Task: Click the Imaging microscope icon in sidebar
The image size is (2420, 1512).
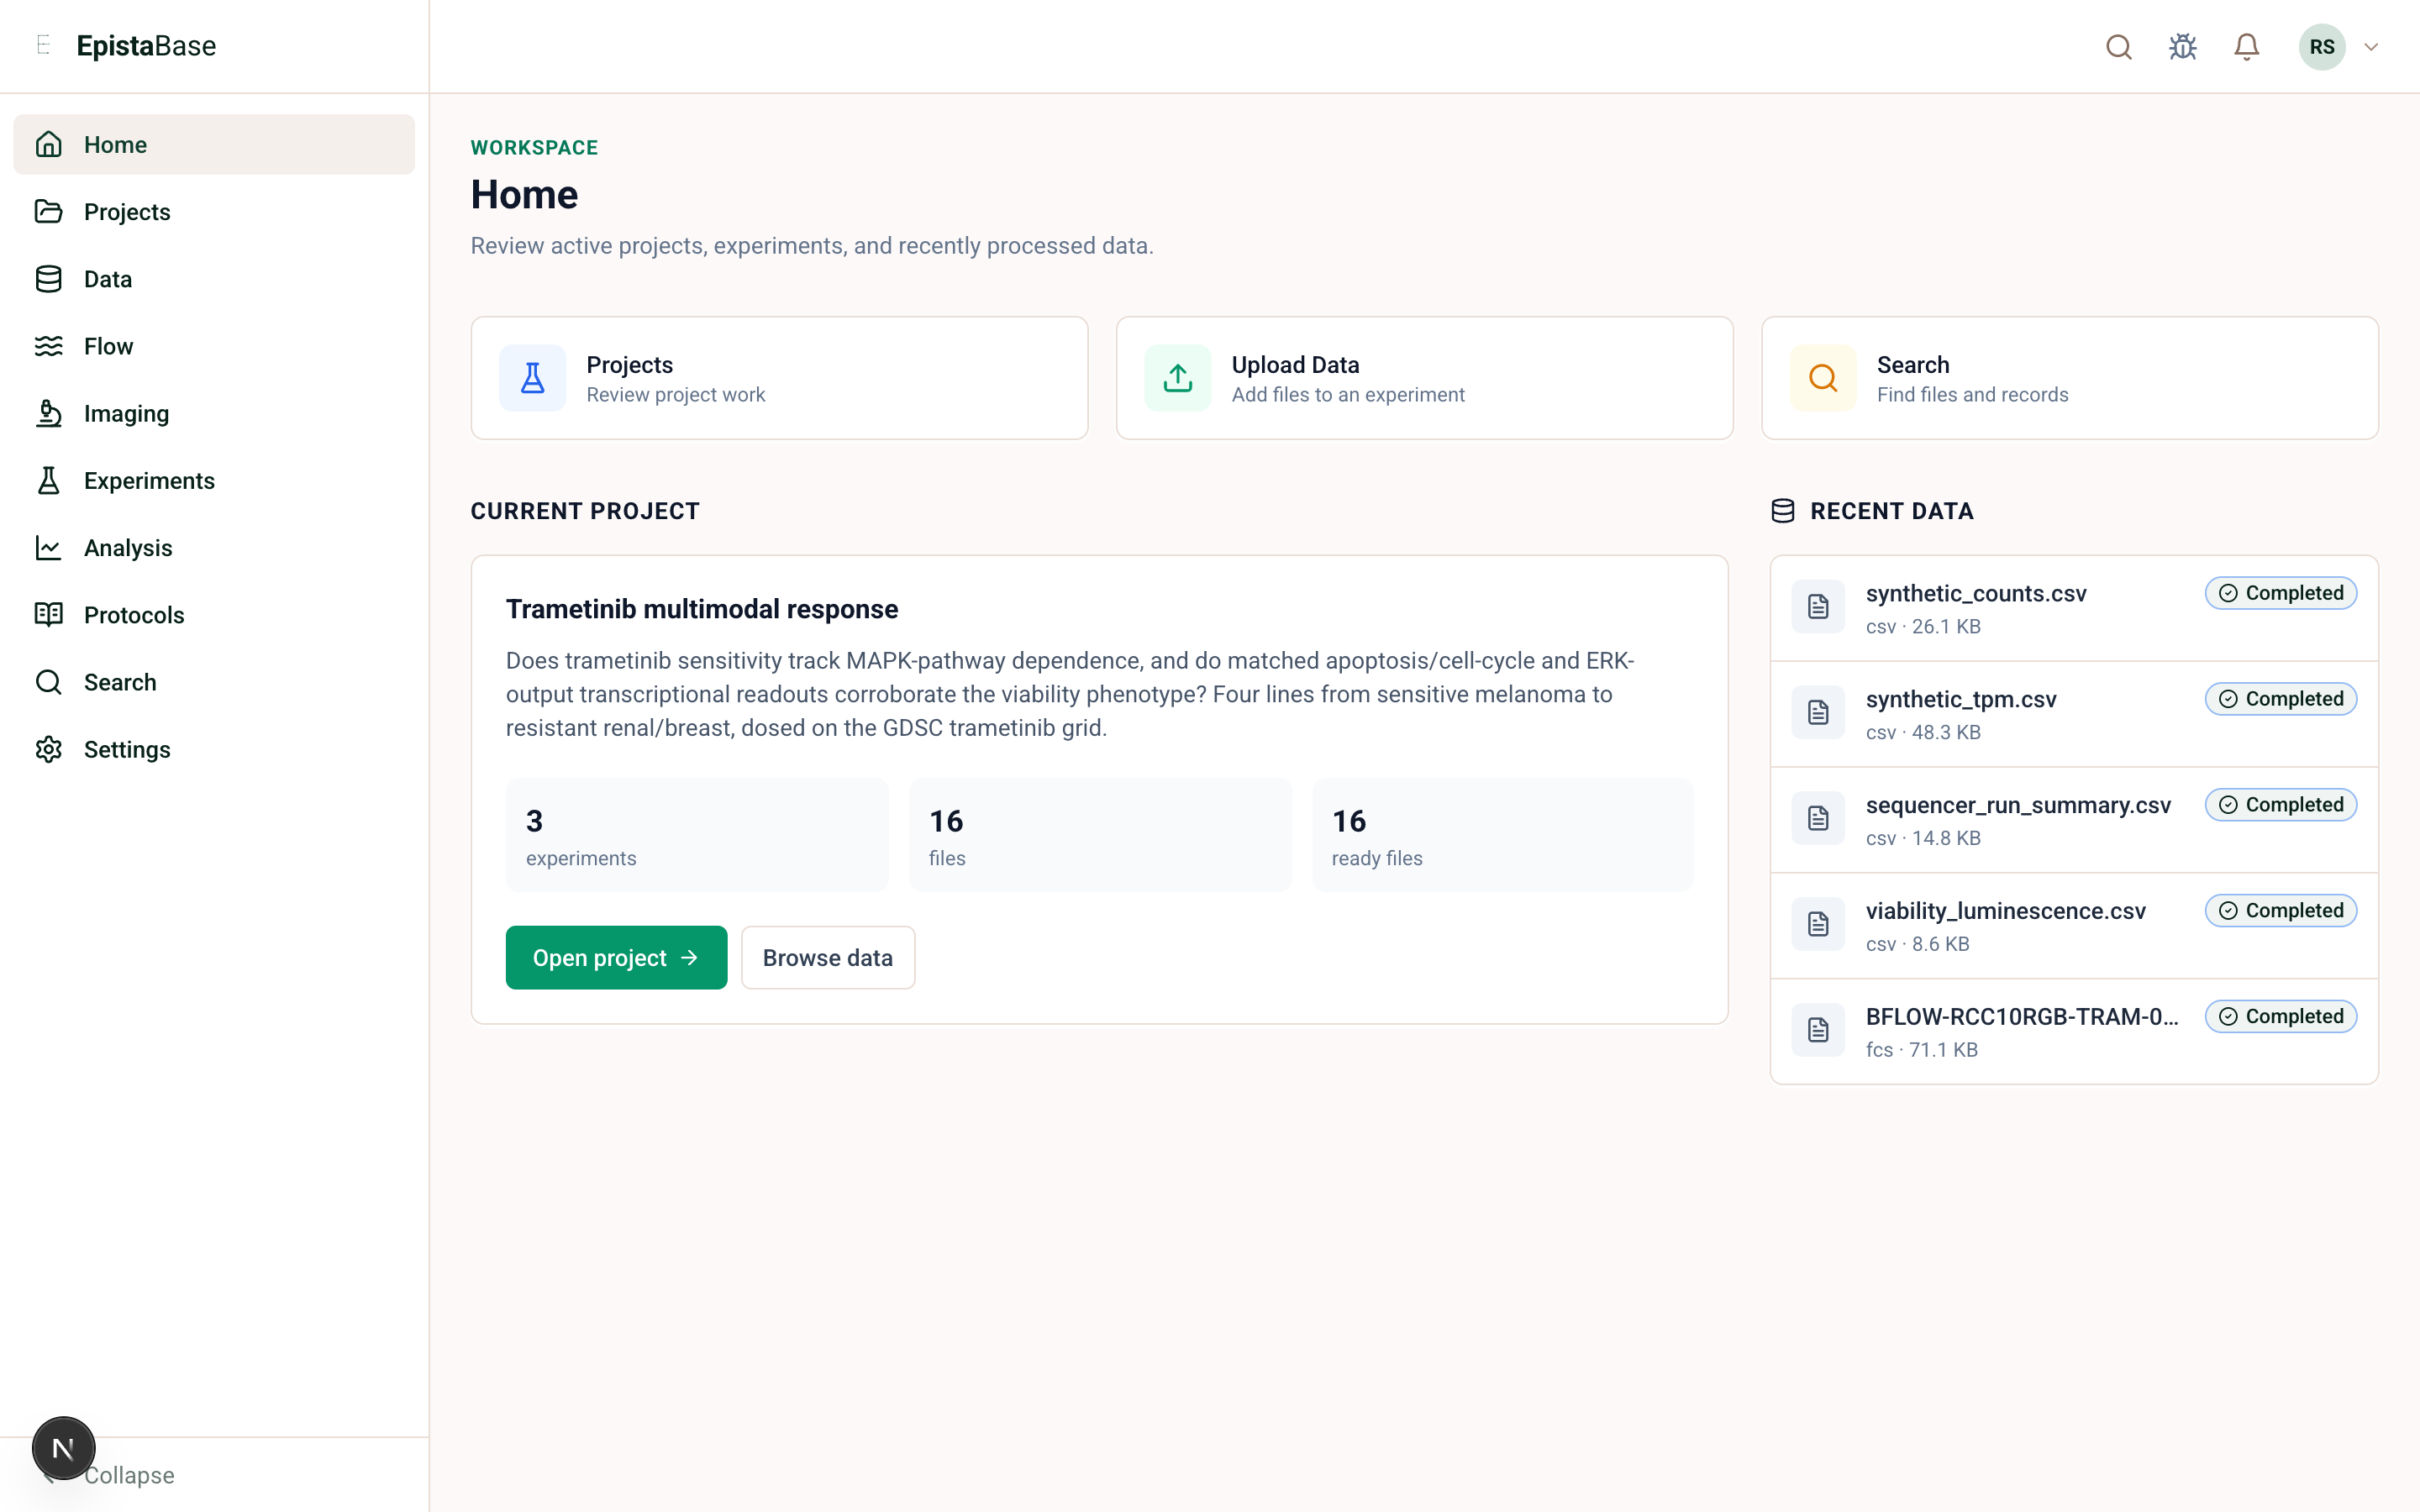Action: click(48, 413)
